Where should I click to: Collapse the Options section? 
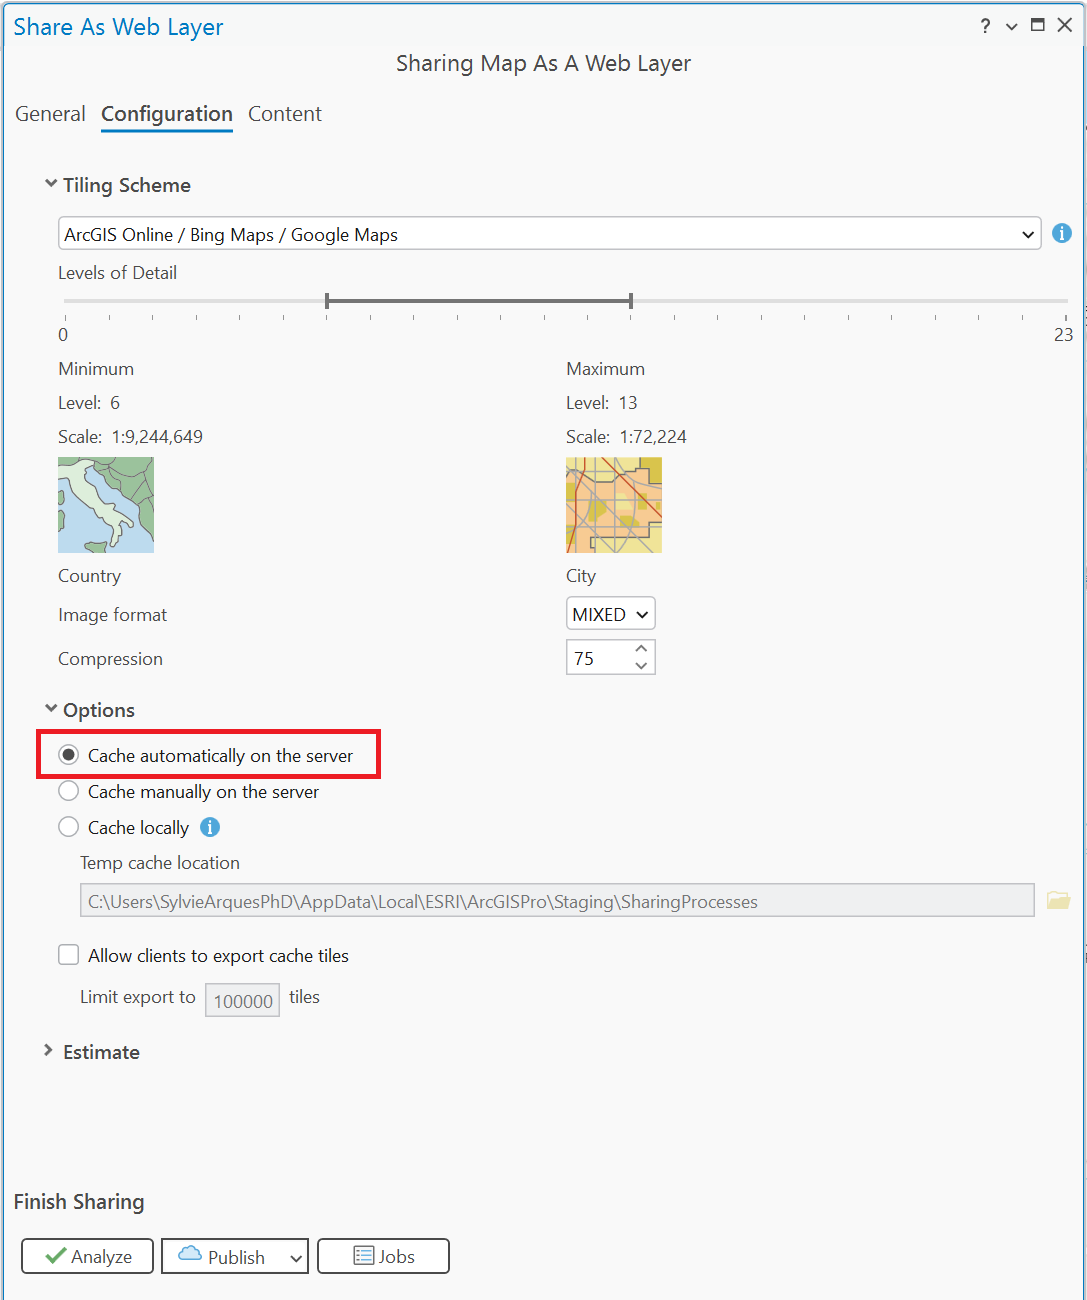coord(51,709)
